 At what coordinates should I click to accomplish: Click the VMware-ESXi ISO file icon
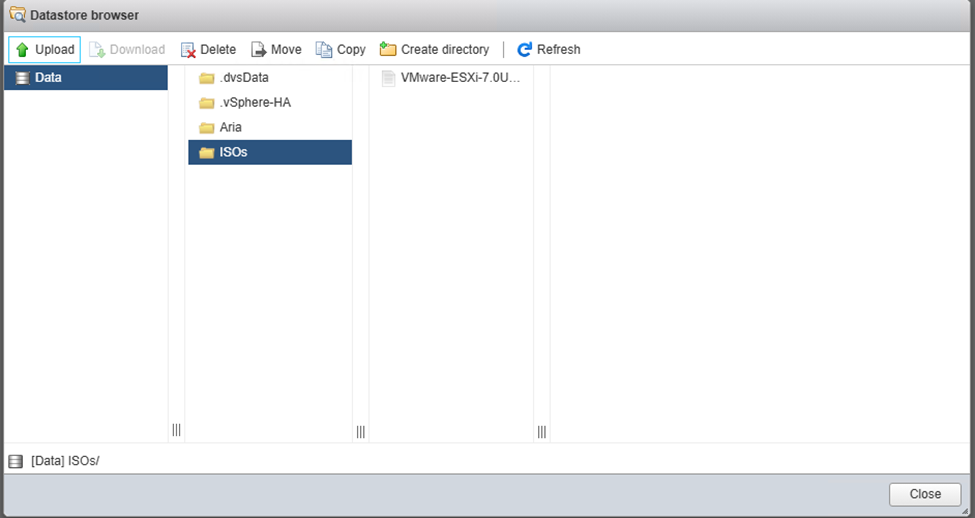pyautogui.click(x=389, y=78)
